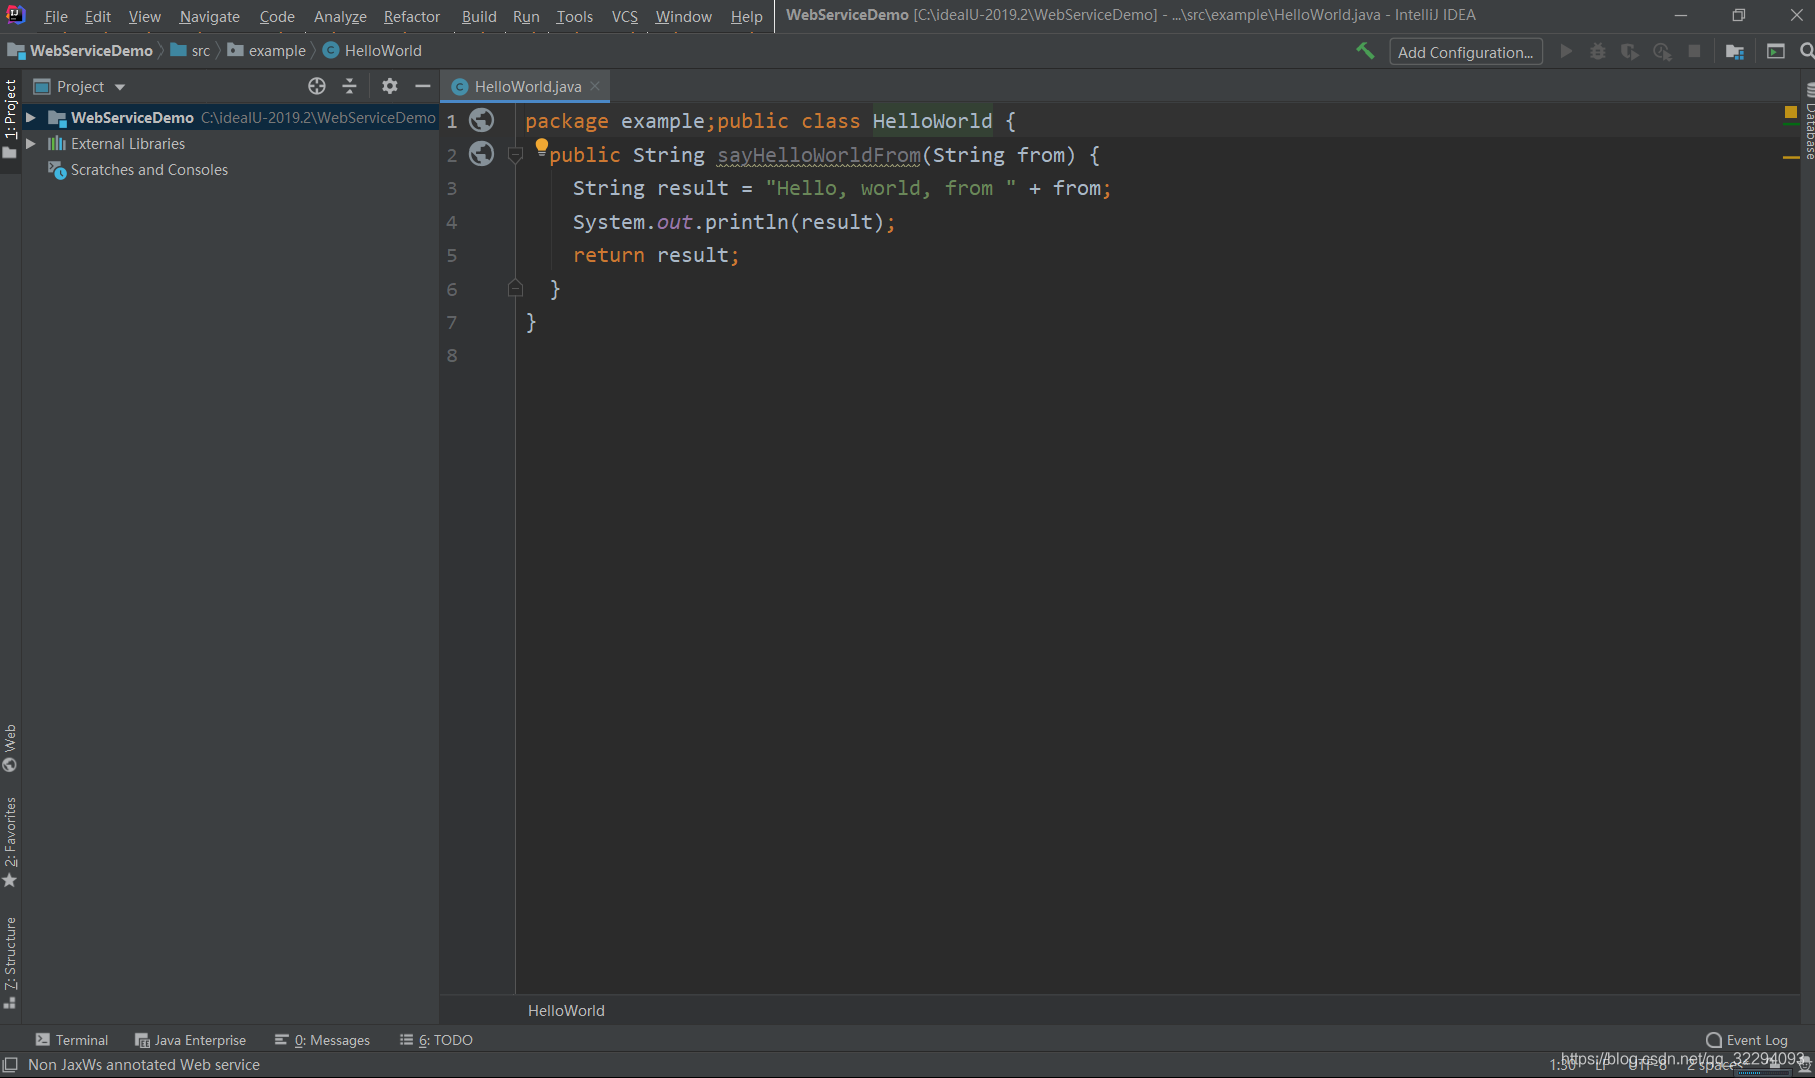Click the yellow warning stripe mark
This screenshot has width=1815, height=1078.
[x=1791, y=157]
